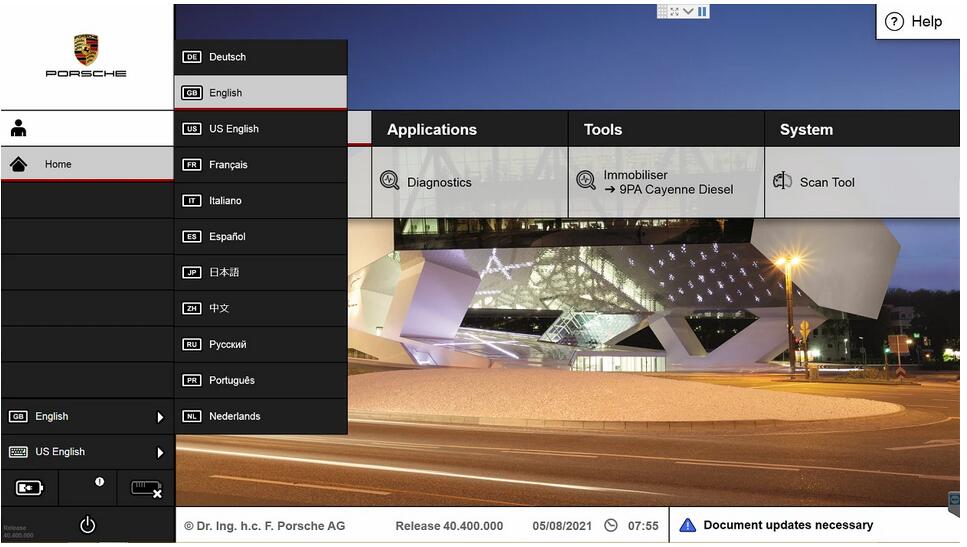Collapse the top toolbar chevron

pyautogui.click(x=688, y=11)
